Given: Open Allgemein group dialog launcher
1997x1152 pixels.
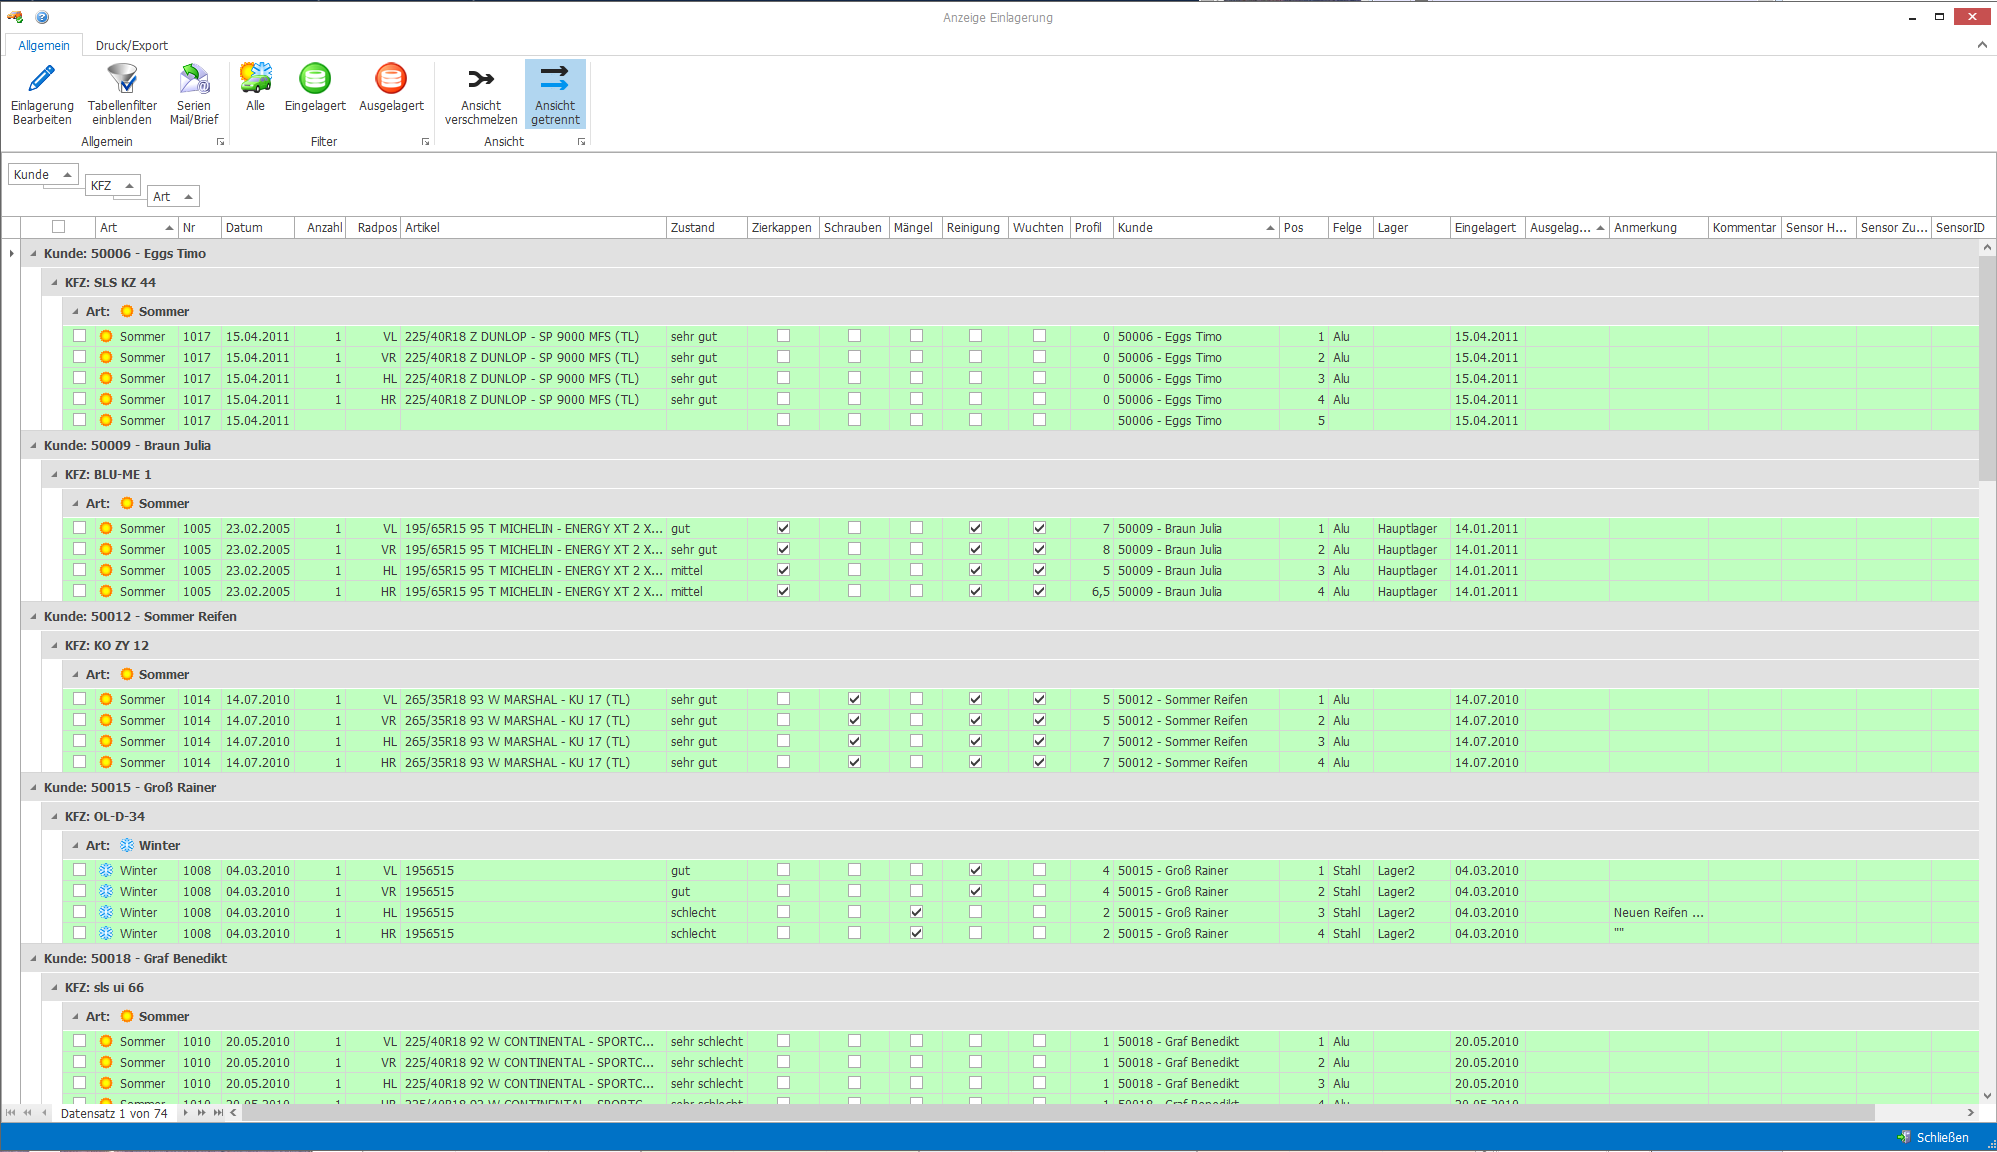Looking at the screenshot, I should pyautogui.click(x=221, y=142).
